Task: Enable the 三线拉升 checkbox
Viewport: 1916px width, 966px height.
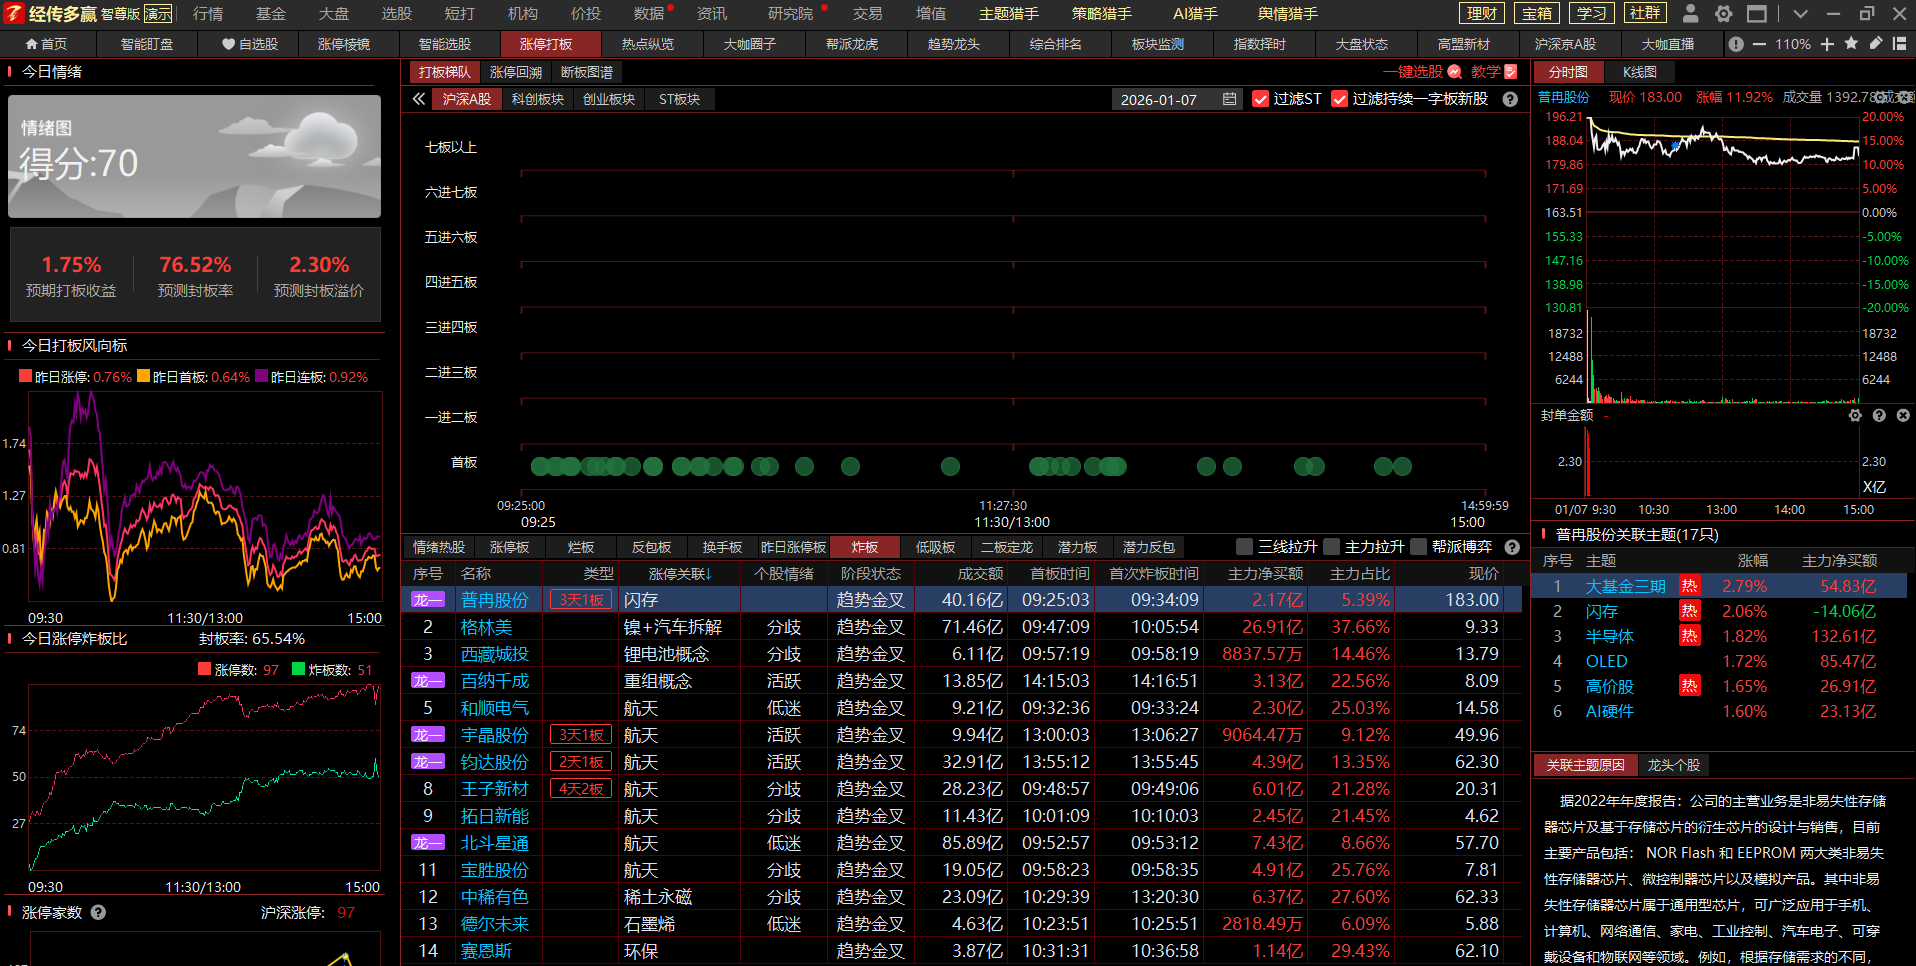Action: click(x=1244, y=547)
